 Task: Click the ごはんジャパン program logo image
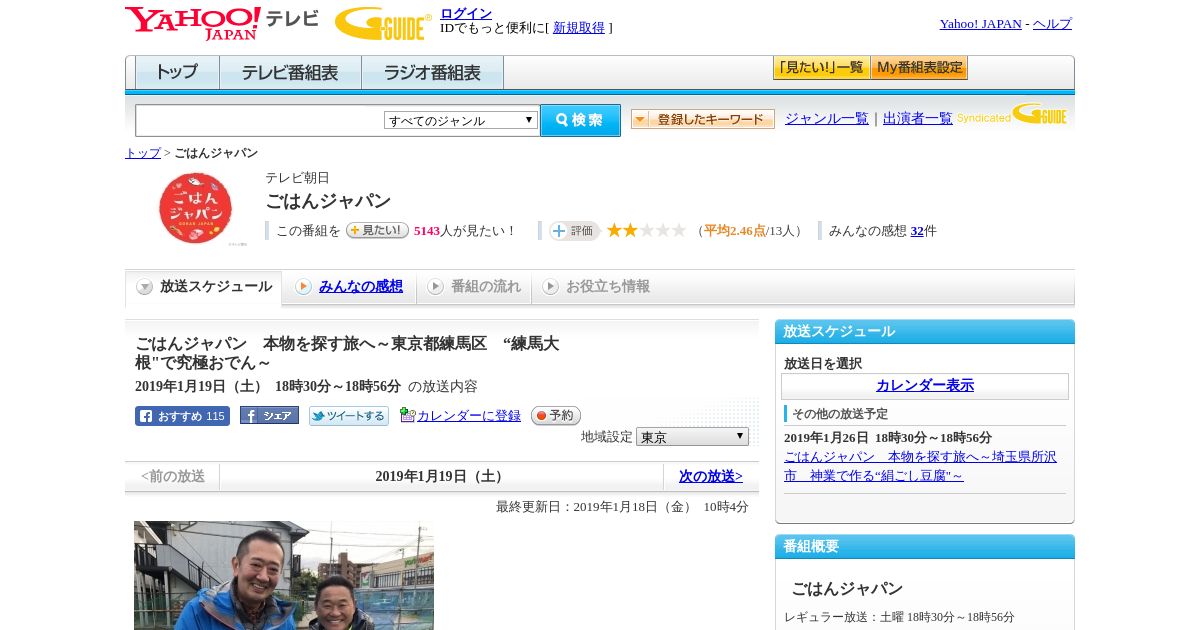coord(195,208)
